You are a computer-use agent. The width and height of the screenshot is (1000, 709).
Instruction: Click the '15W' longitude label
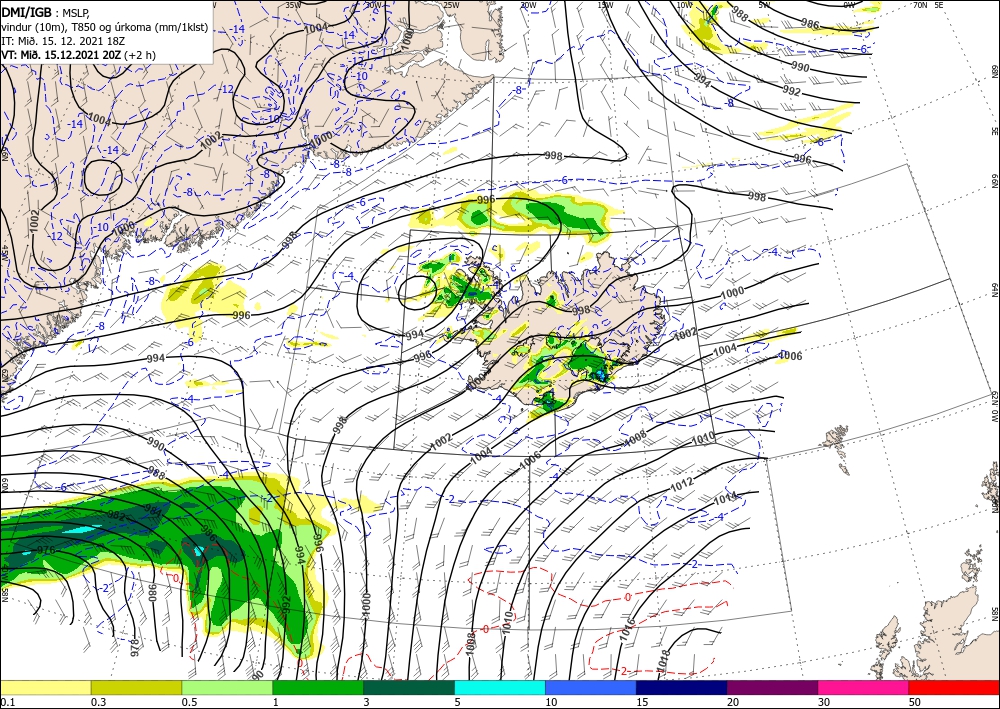(606, 4)
